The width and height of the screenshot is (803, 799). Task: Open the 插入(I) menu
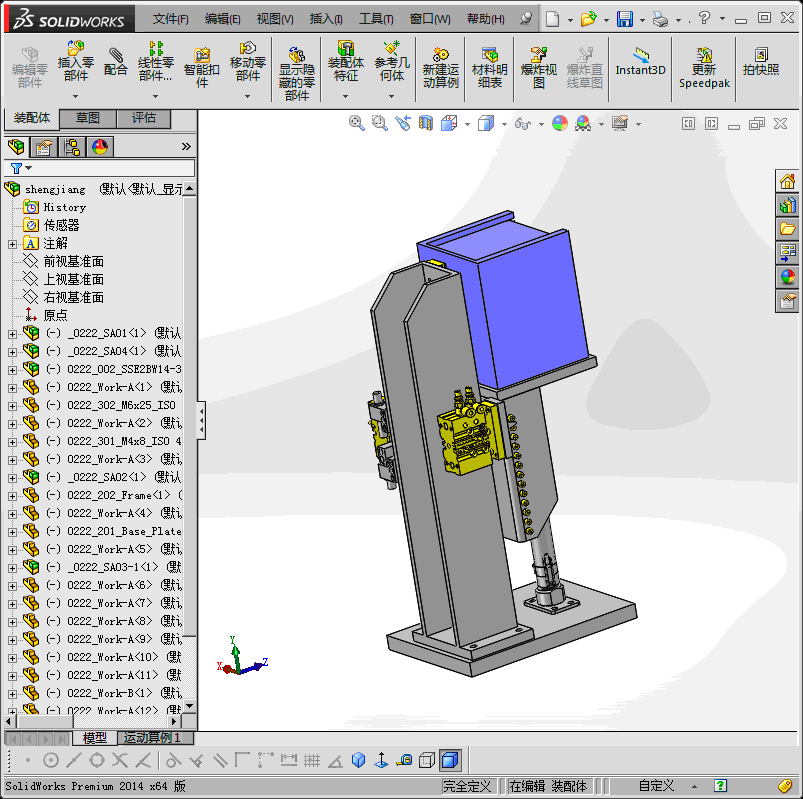pos(326,19)
